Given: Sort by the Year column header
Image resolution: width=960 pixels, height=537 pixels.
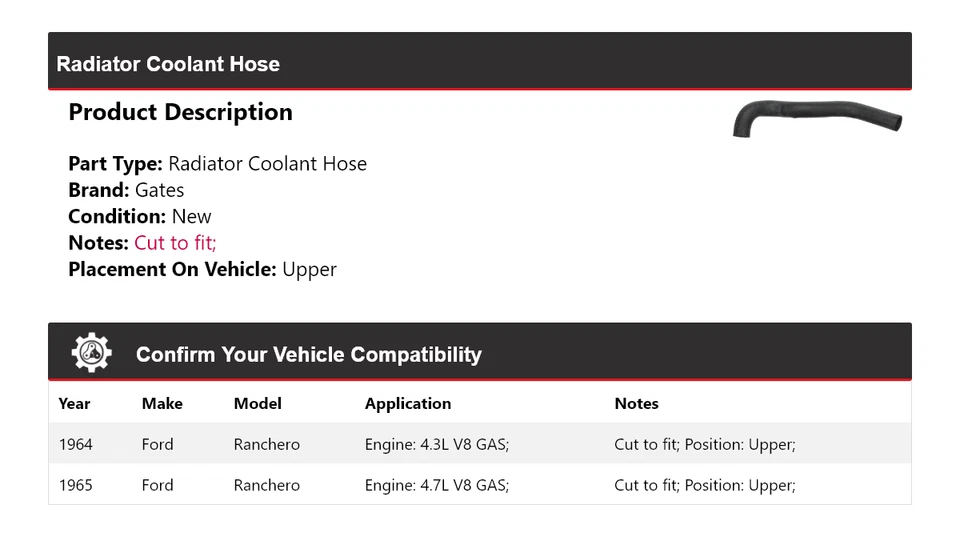Looking at the screenshot, I should tap(74, 404).
